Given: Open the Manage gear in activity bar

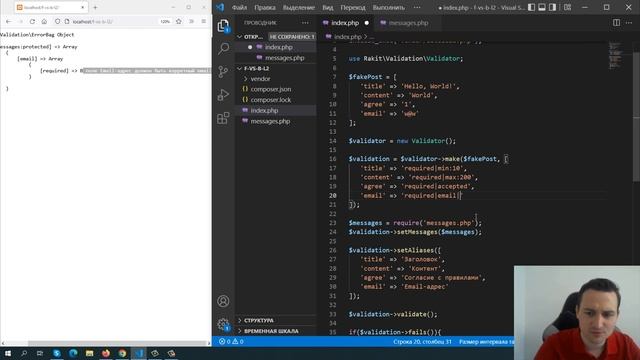Looking at the screenshot, I should click(x=223, y=324).
